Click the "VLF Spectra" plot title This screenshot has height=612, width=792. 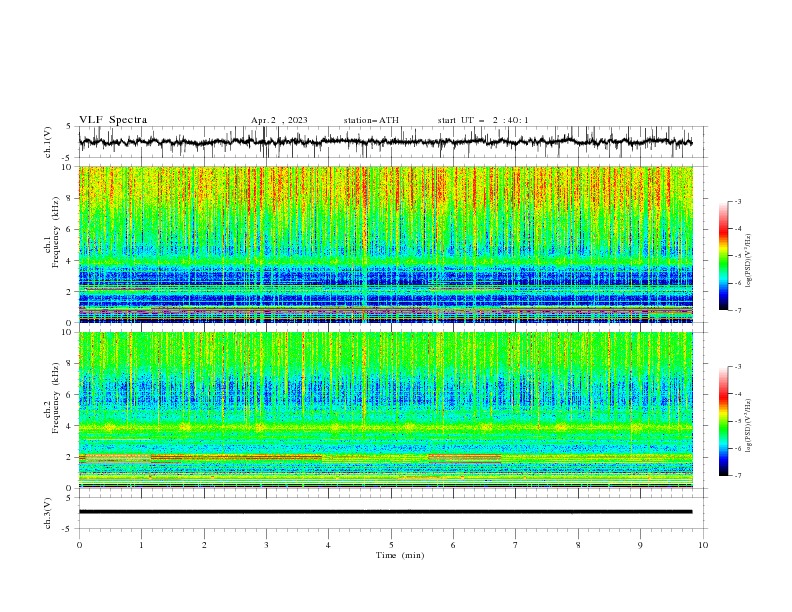tap(113, 120)
